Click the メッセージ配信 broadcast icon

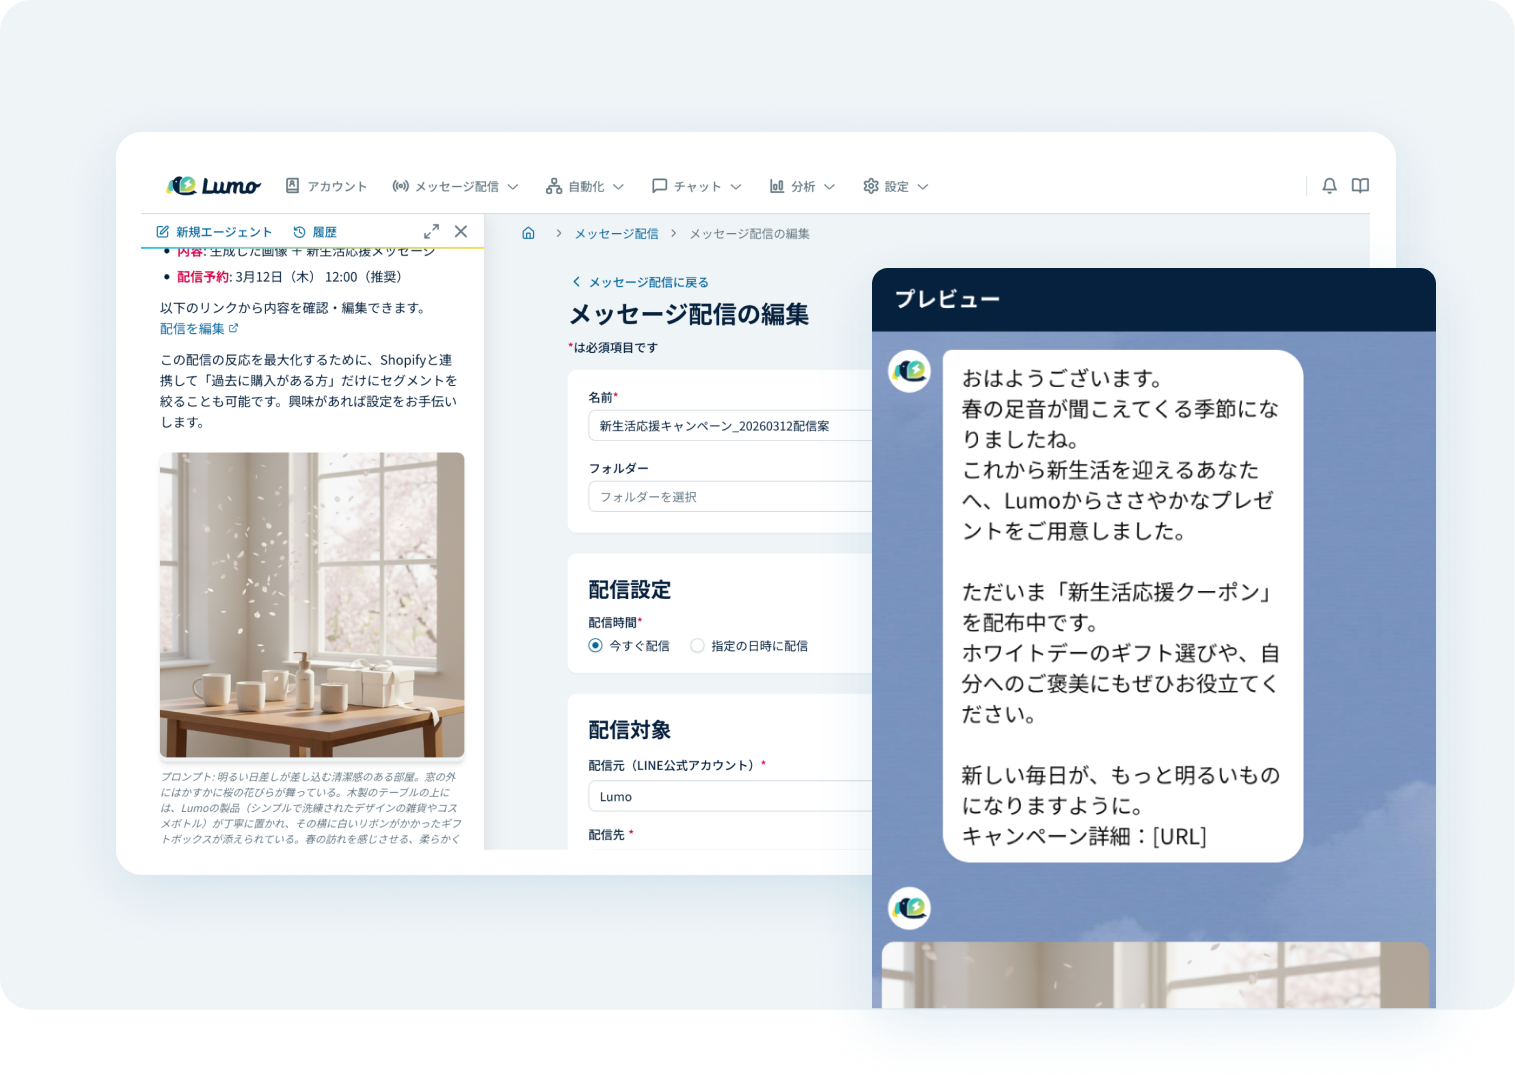tap(399, 185)
